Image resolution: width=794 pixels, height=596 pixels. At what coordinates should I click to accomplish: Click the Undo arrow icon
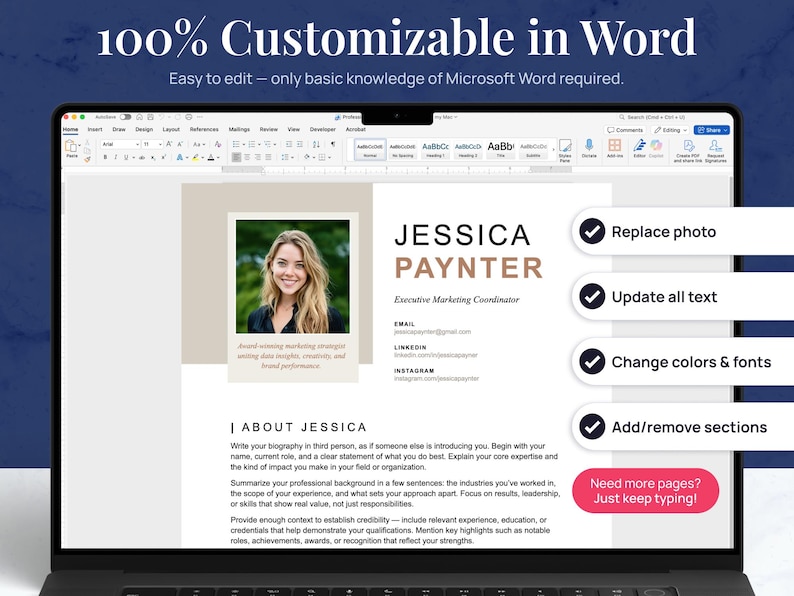tap(161, 117)
